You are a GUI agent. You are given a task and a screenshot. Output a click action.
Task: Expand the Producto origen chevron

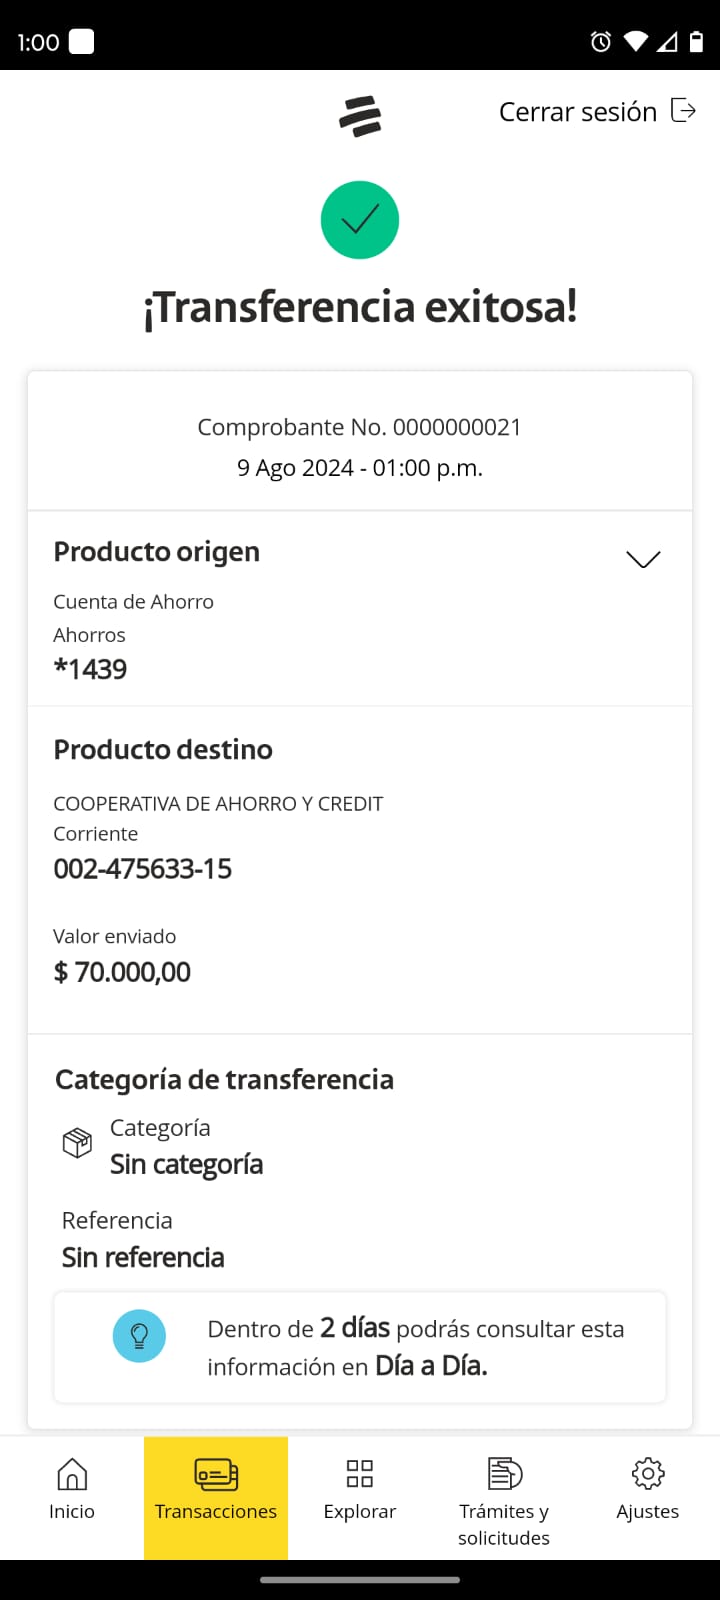[x=643, y=559]
